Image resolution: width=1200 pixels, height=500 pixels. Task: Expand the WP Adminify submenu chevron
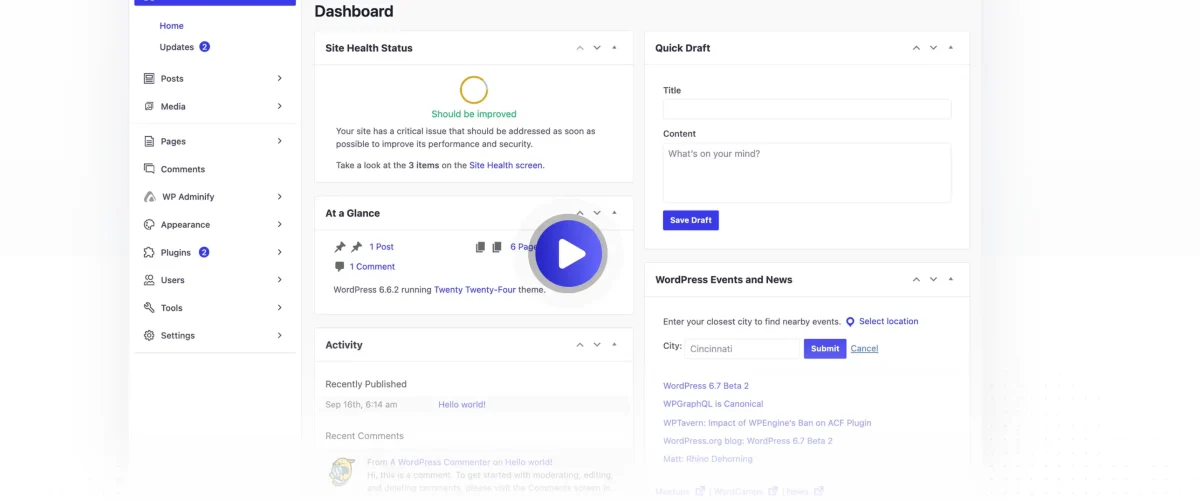pyautogui.click(x=280, y=197)
